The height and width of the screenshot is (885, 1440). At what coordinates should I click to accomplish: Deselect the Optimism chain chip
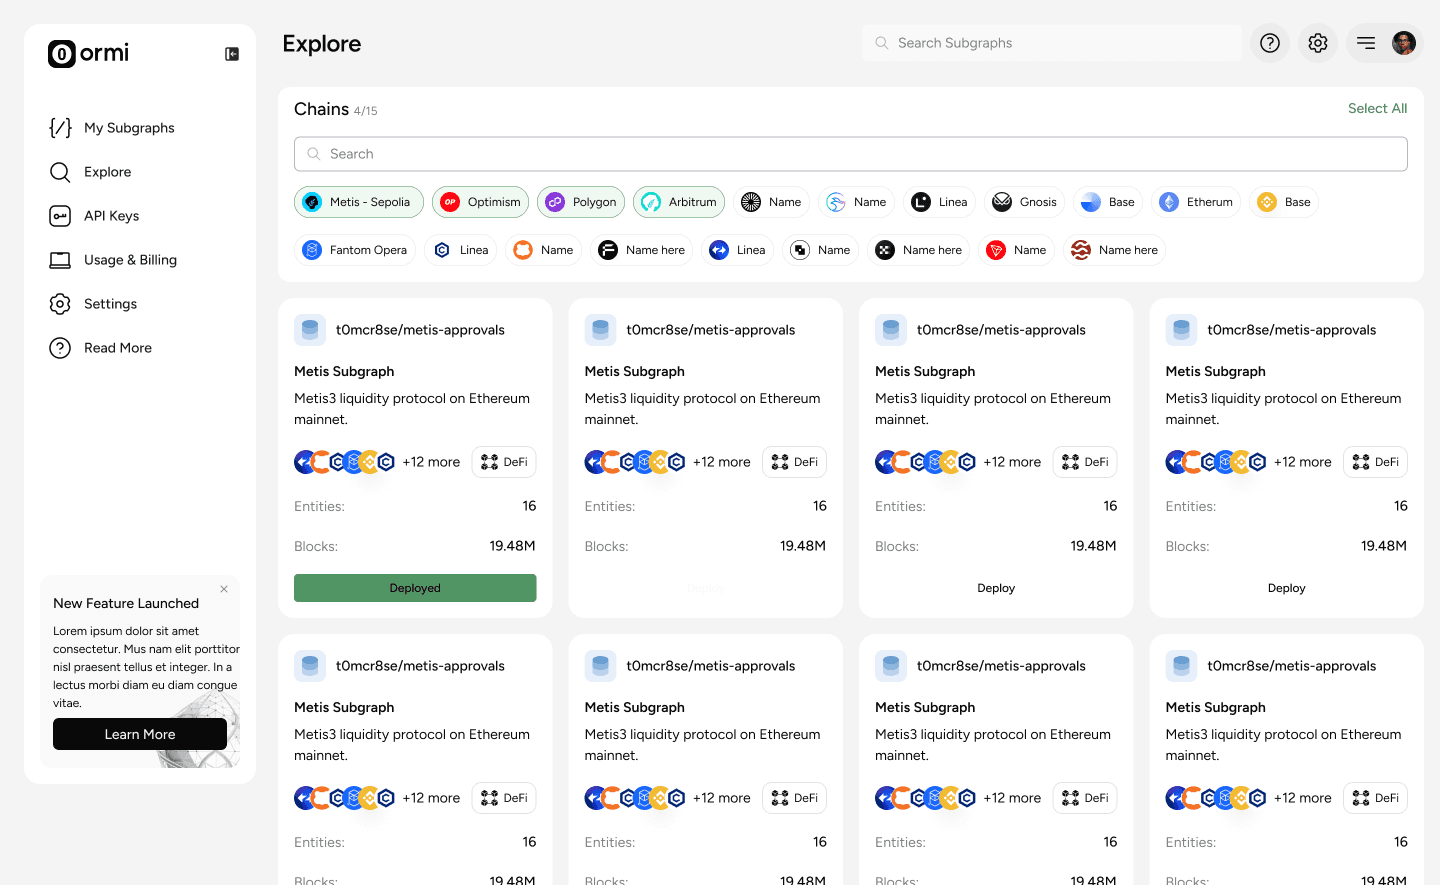pos(480,202)
